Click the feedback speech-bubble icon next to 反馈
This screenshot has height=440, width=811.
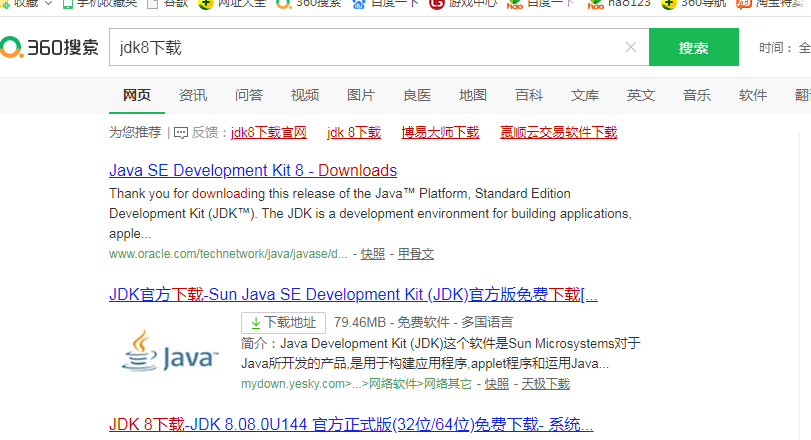pos(181,133)
